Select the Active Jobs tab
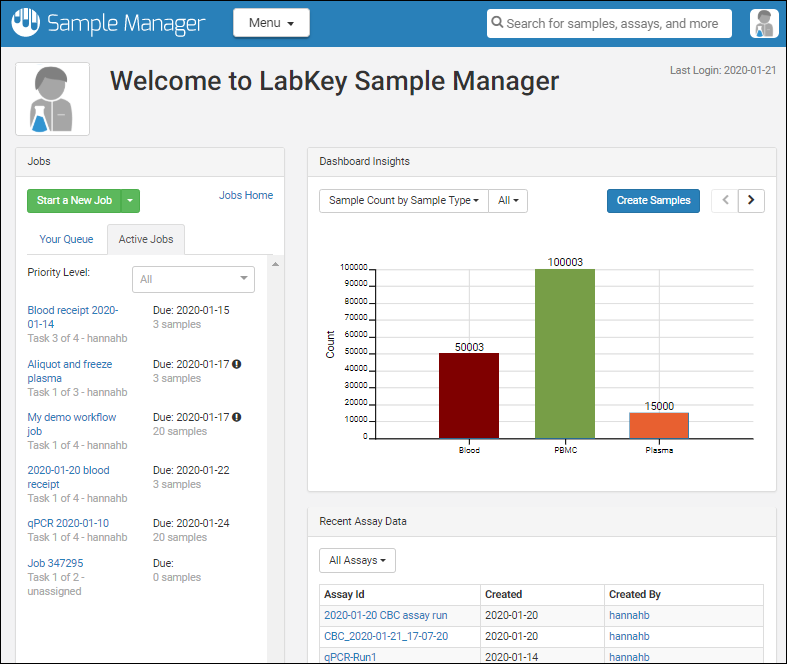The height and width of the screenshot is (664, 787). [x=146, y=239]
